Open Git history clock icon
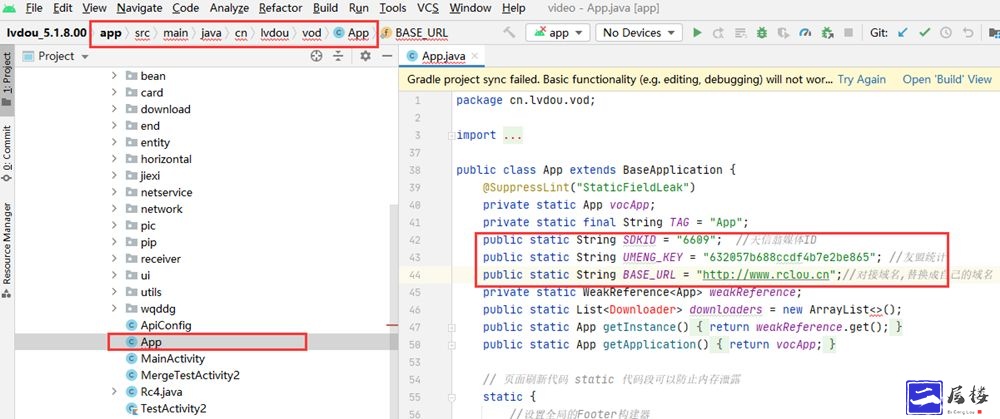The width and height of the screenshot is (1000, 419). point(946,33)
